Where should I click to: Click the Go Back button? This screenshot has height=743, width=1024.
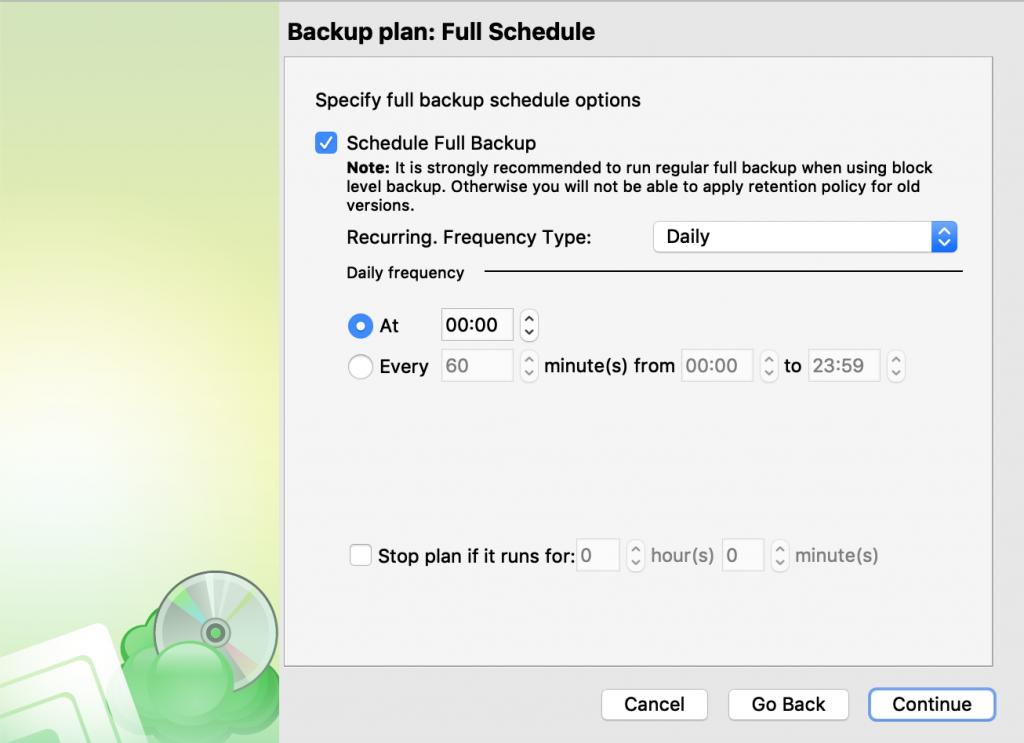click(x=788, y=704)
